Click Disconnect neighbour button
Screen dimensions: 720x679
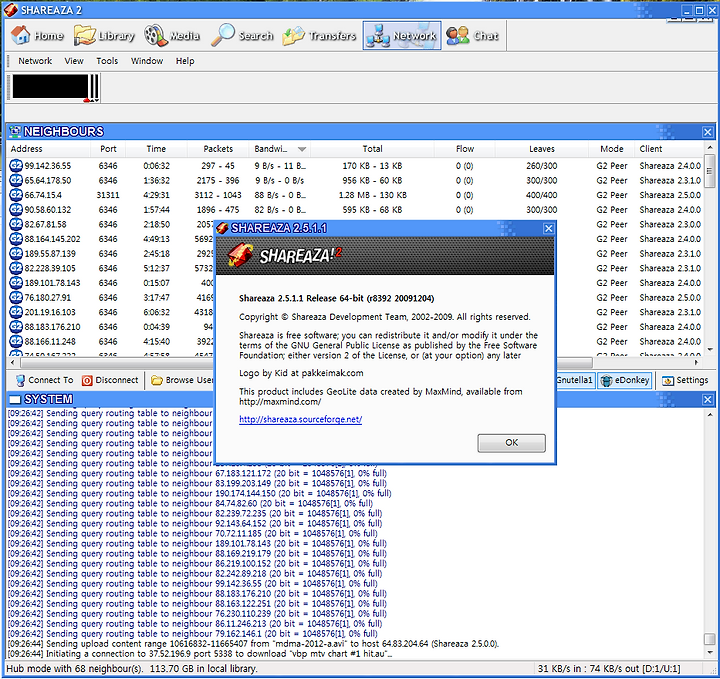pyautogui.click(x=110, y=380)
